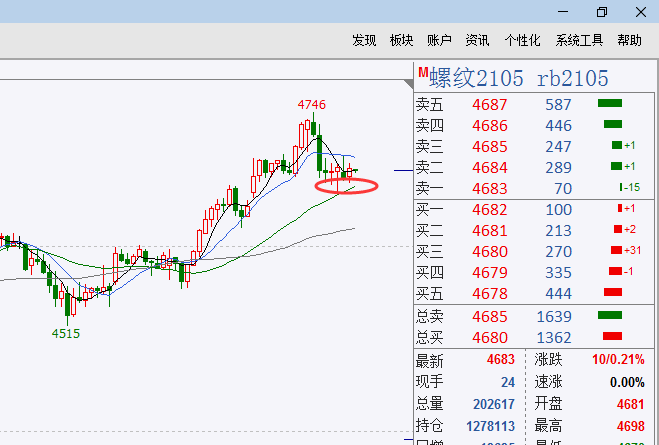
Task: Click the 总卖 green volume bar
Action: click(x=610, y=315)
